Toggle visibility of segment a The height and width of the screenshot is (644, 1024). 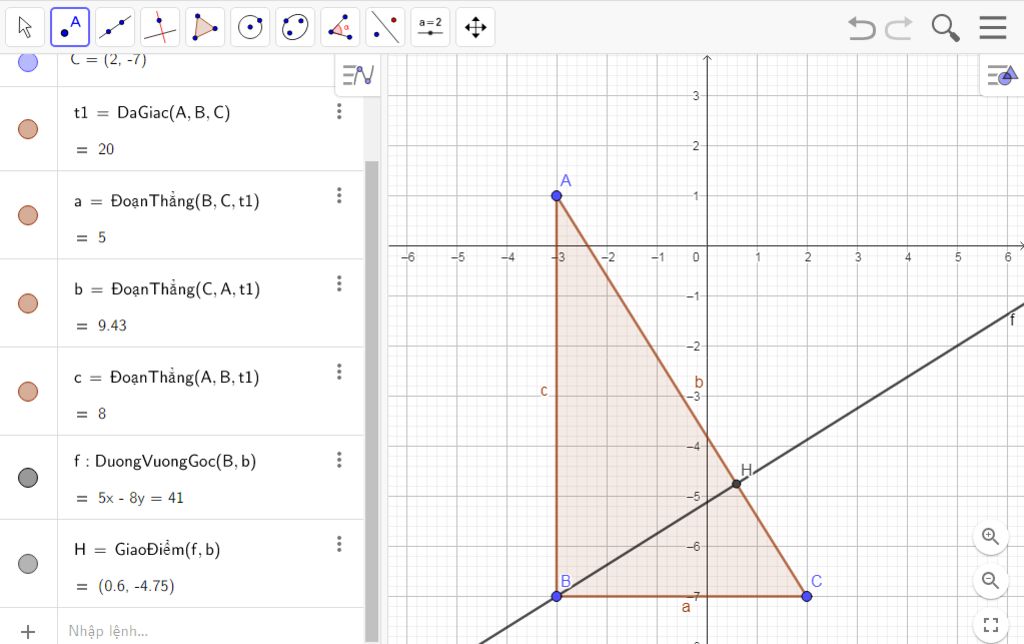point(28,216)
